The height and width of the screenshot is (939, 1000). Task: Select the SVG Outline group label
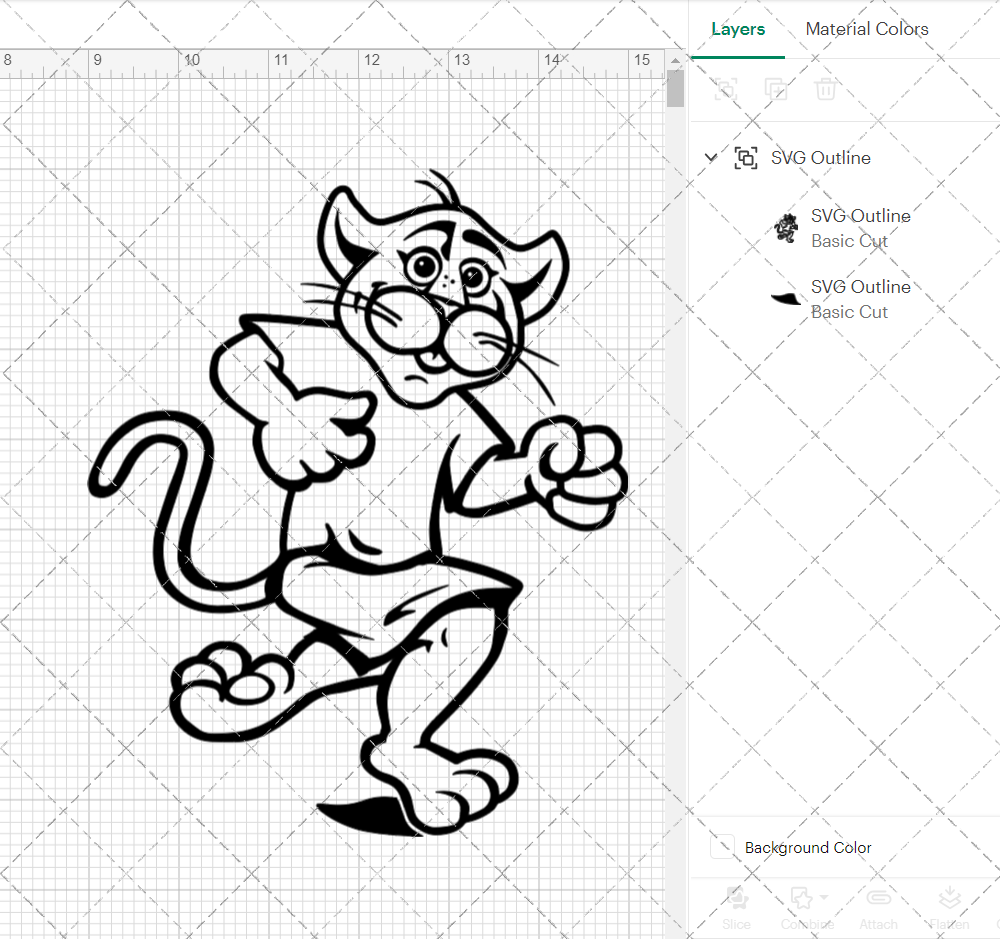pos(820,158)
